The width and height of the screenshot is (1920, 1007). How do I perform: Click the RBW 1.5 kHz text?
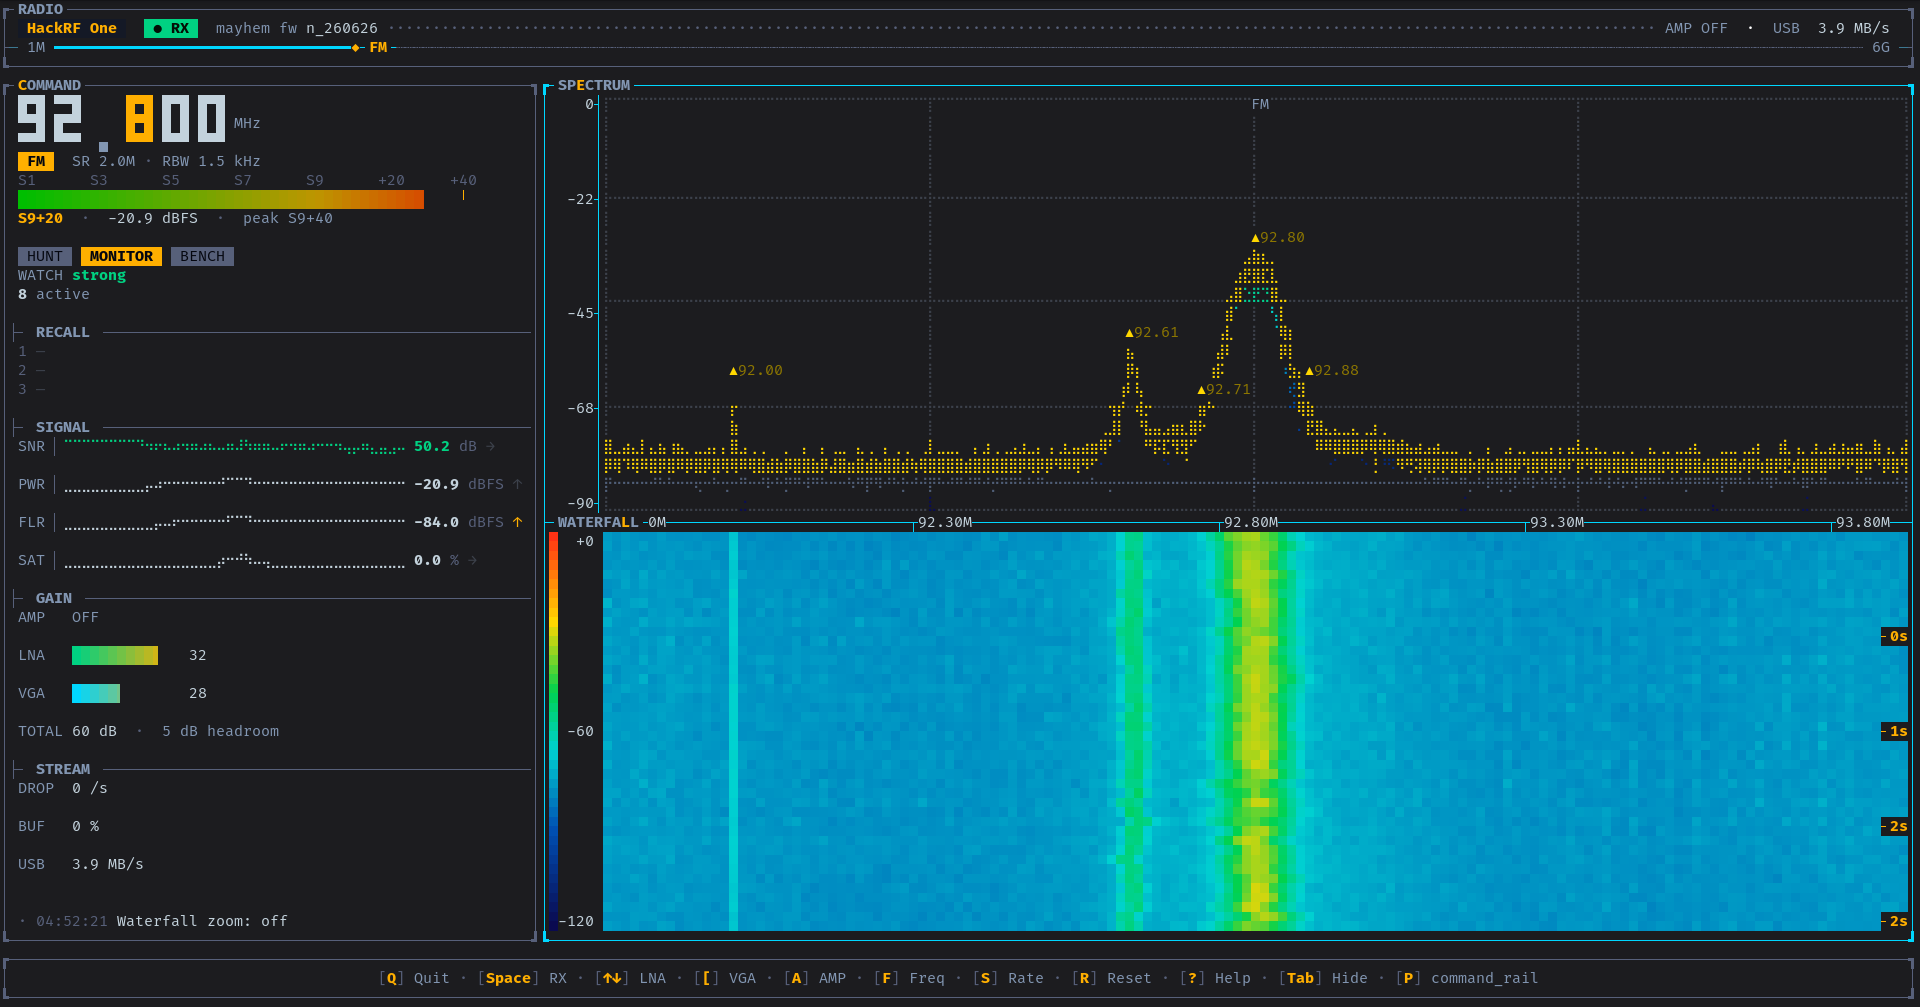point(211,161)
